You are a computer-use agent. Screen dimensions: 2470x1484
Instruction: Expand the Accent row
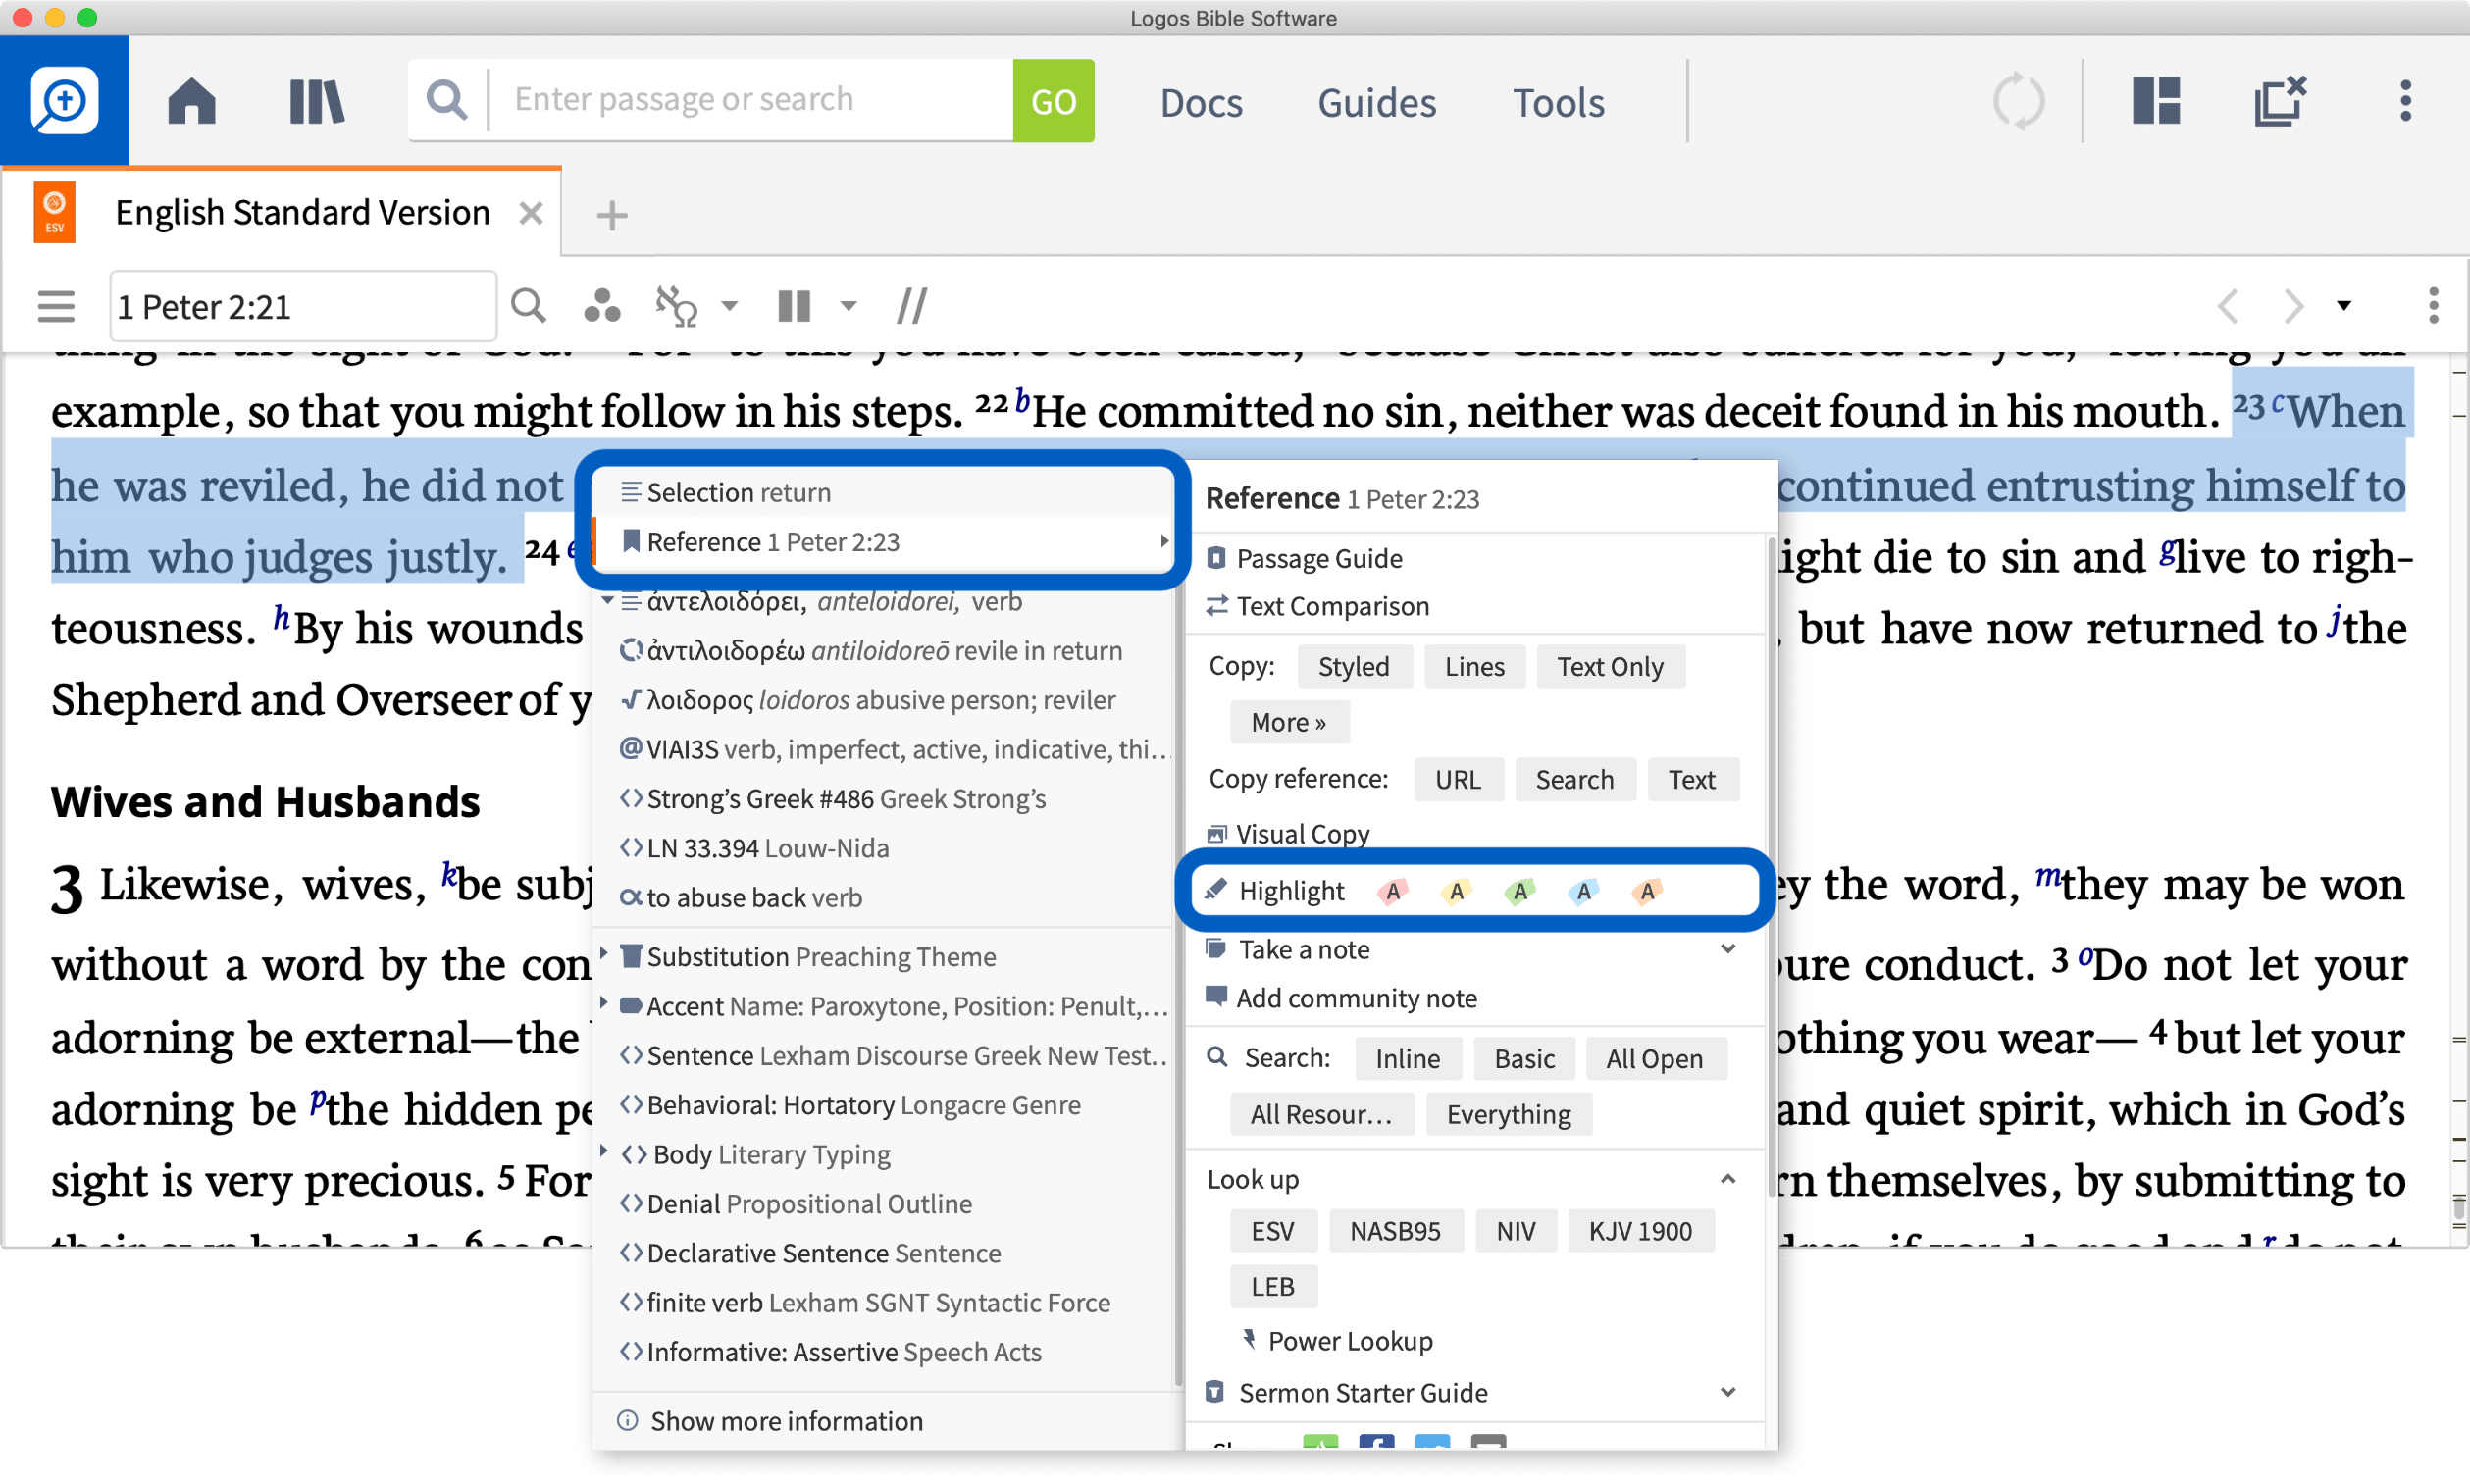coord(605,1004)
